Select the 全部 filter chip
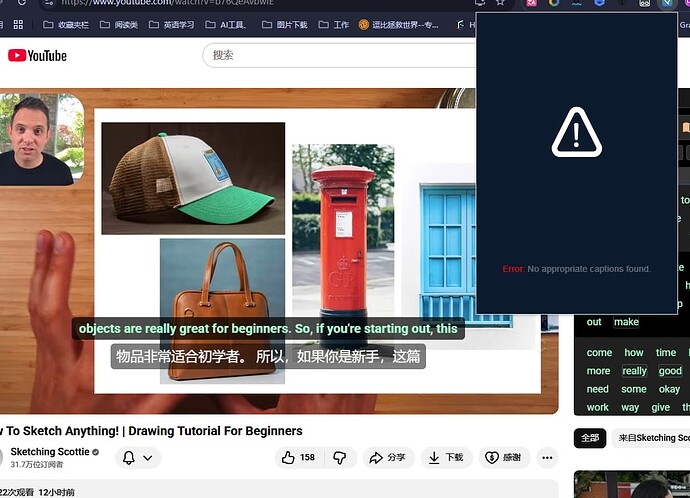The image size is (690, 498). (590, 438)
